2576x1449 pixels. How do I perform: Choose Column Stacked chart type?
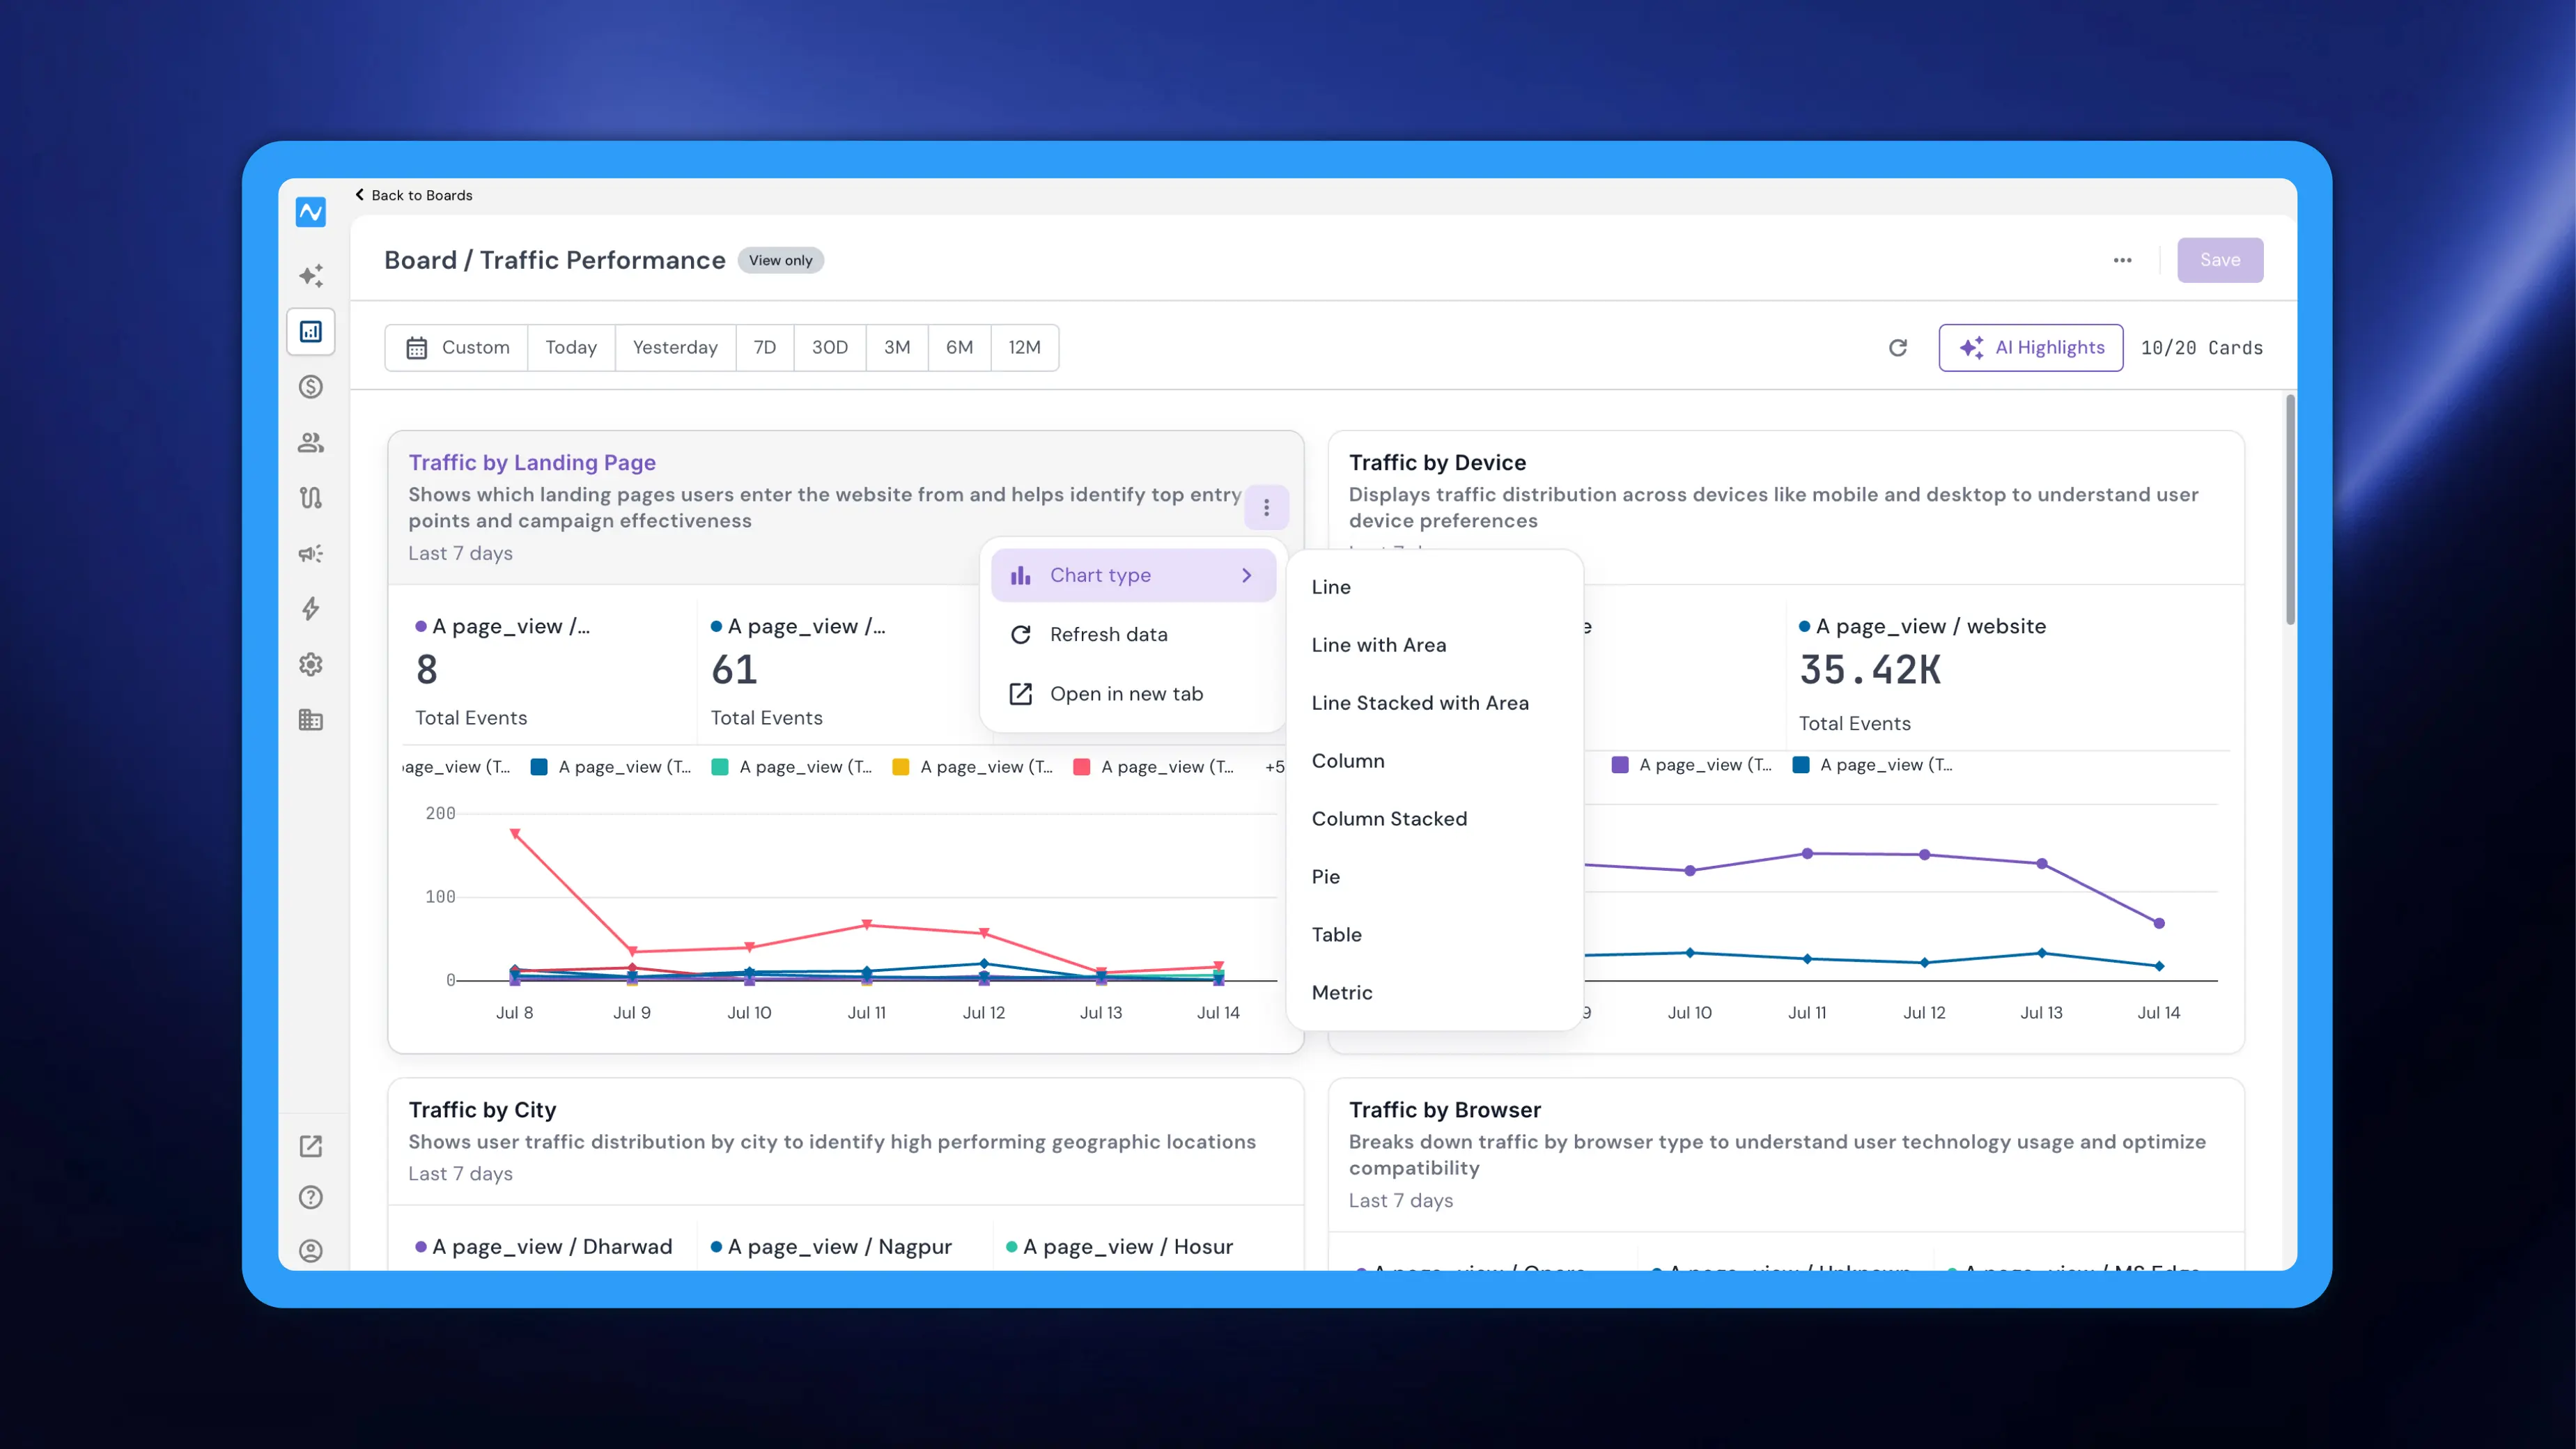tap(1434, 819)
